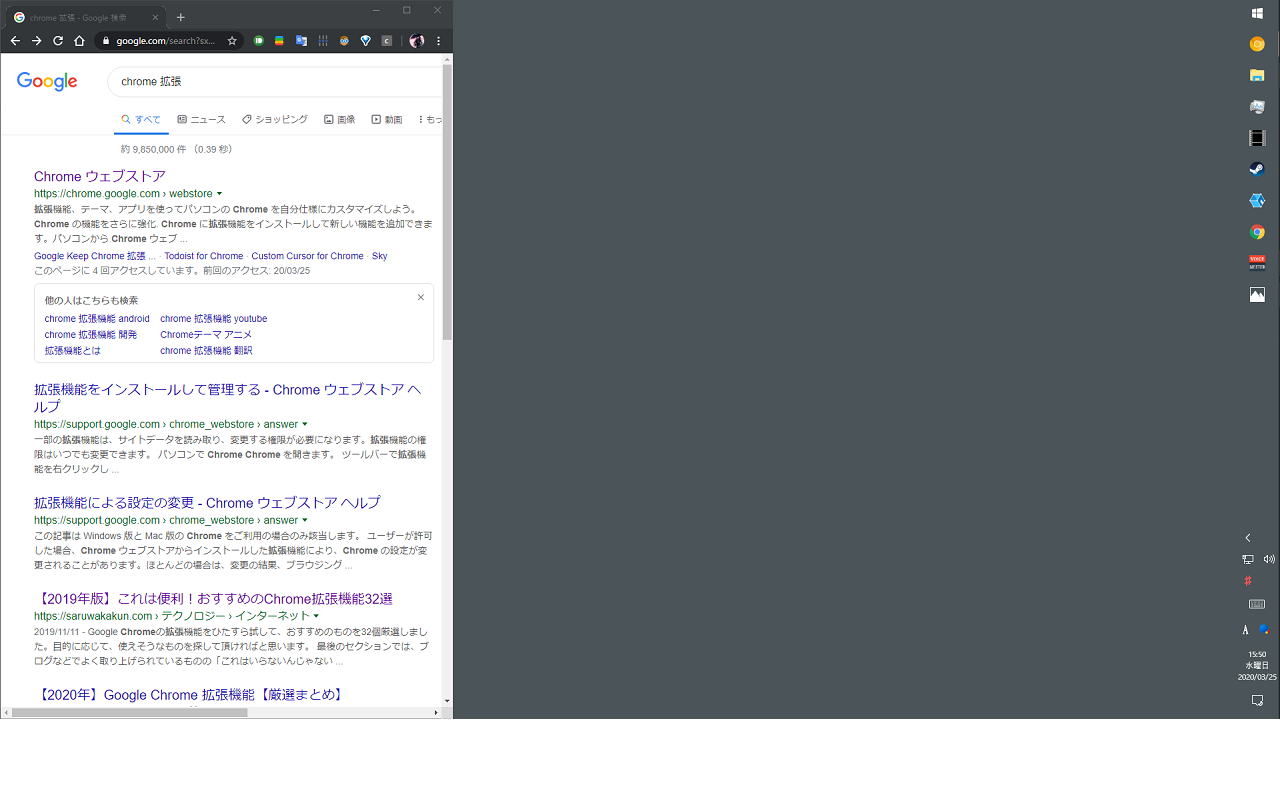
Task: Click the Google logo
Action: pyautogui.click(x=47, y=82)
